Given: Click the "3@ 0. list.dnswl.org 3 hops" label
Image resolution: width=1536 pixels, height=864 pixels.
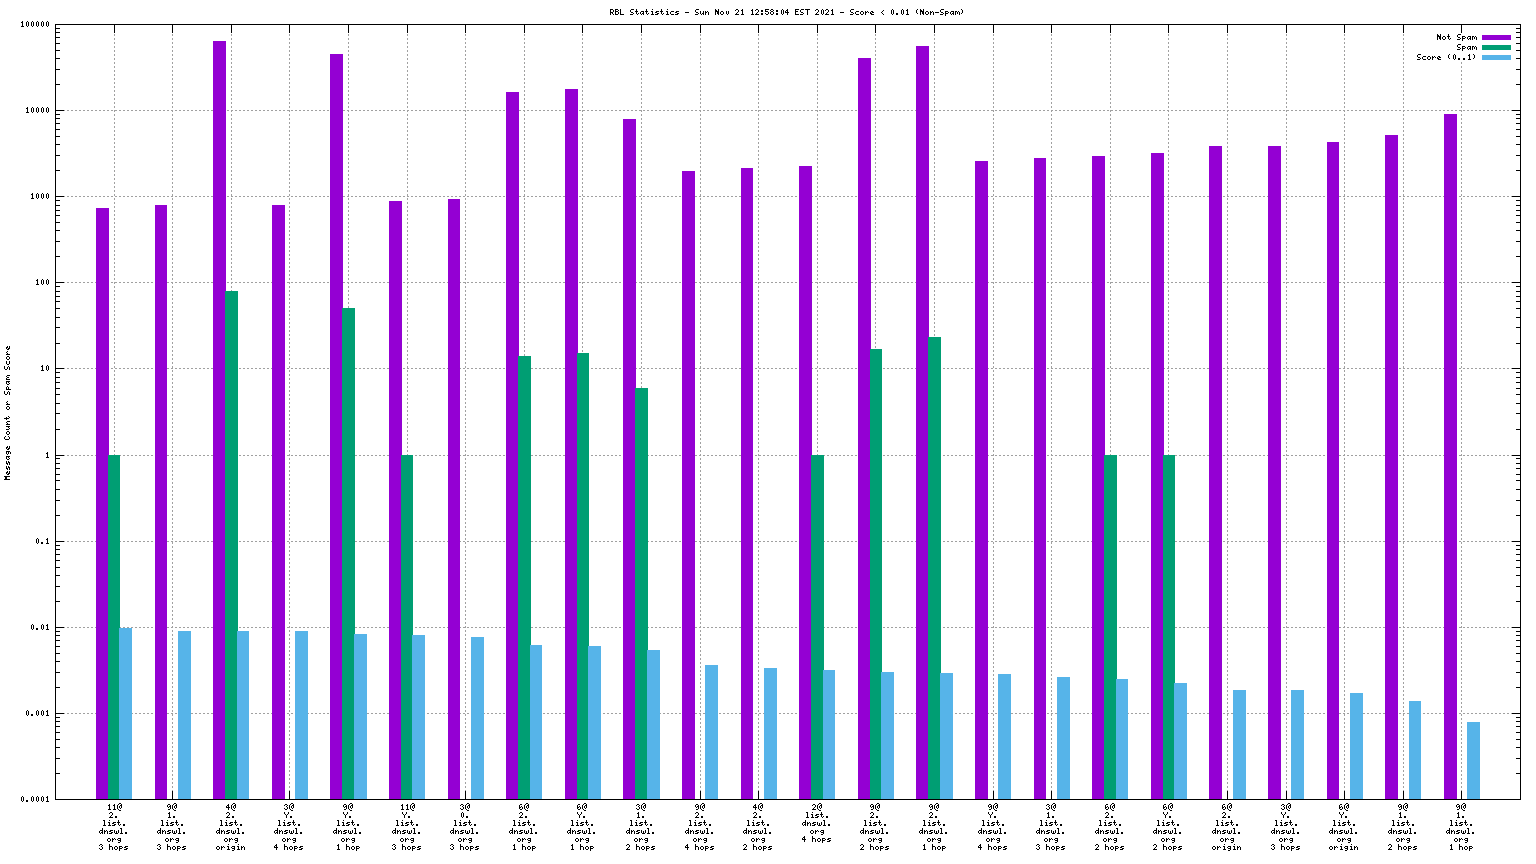Looking at the screenshot, I should click(464, 826).
